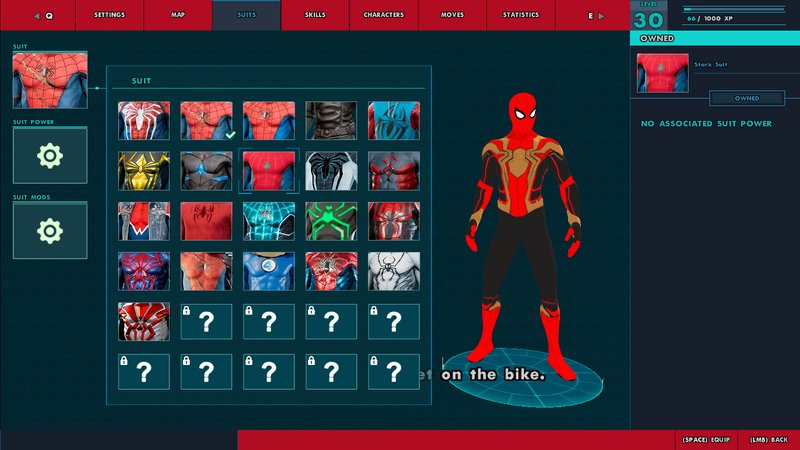Click the Level 30 indicator
Screen dimensions: 800x450
[x=648, y=16]
